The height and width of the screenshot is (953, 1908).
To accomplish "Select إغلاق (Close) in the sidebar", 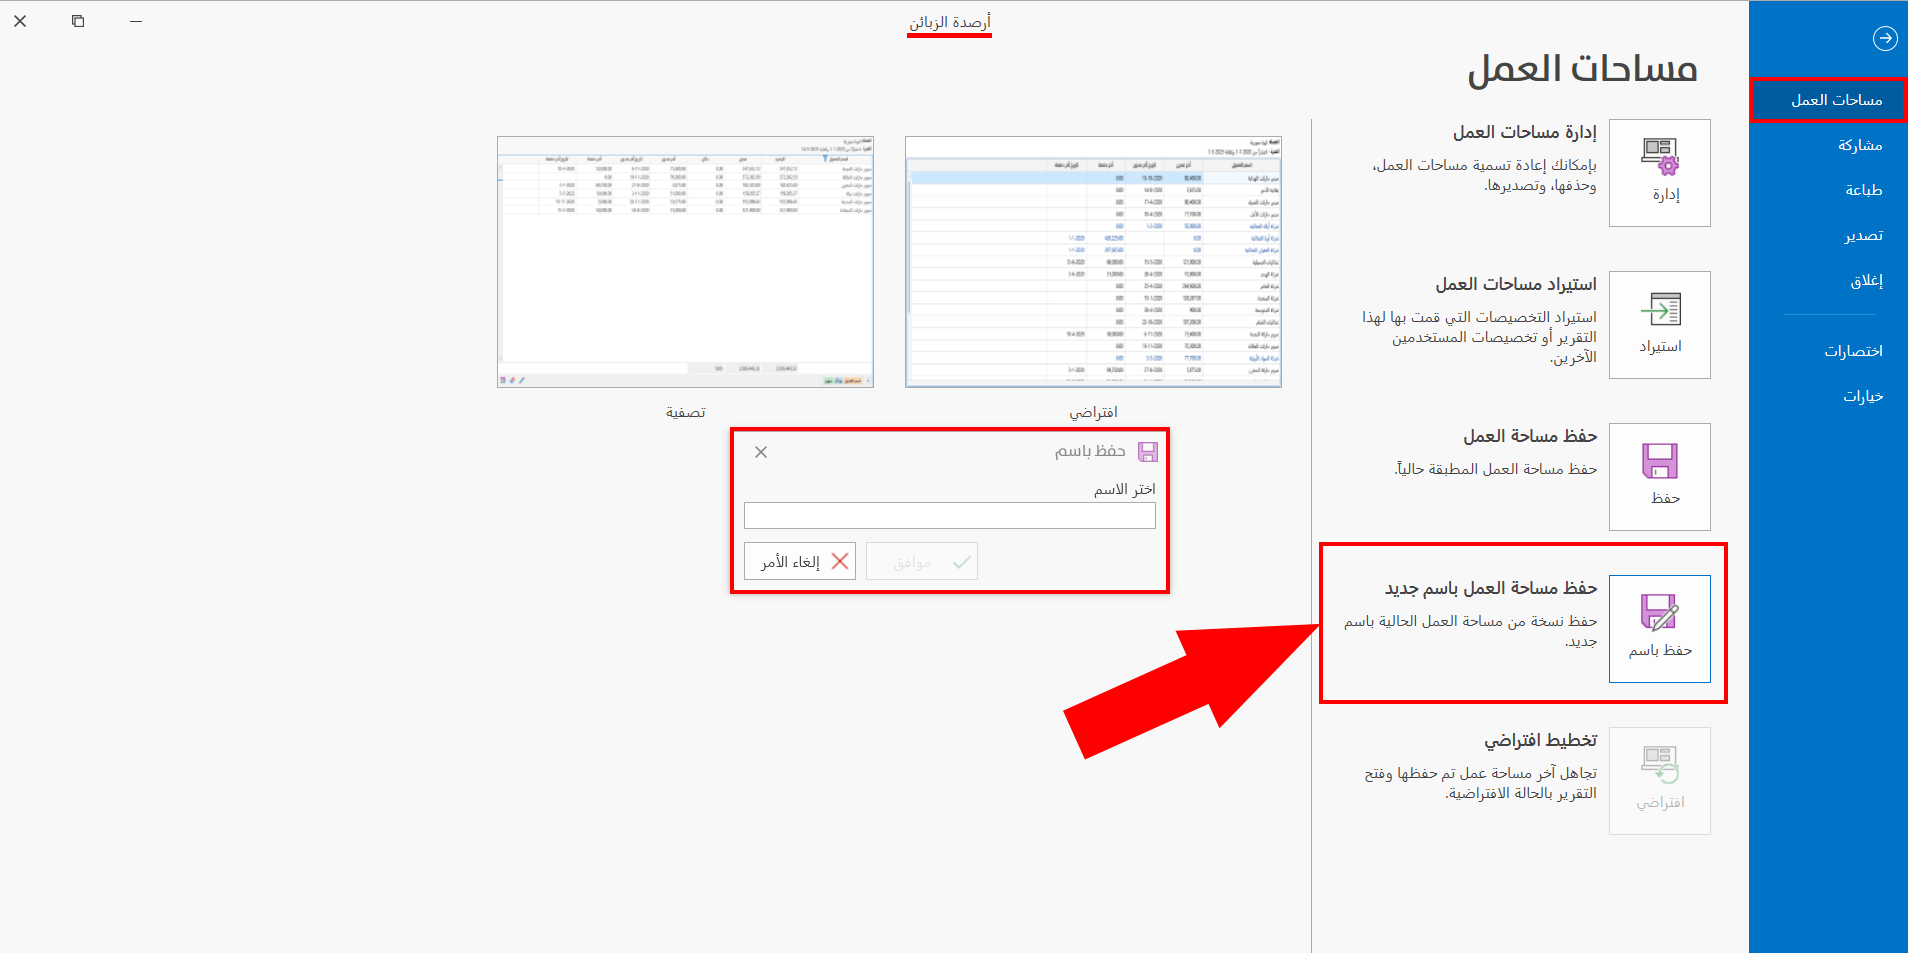I will click(1866, 280).
